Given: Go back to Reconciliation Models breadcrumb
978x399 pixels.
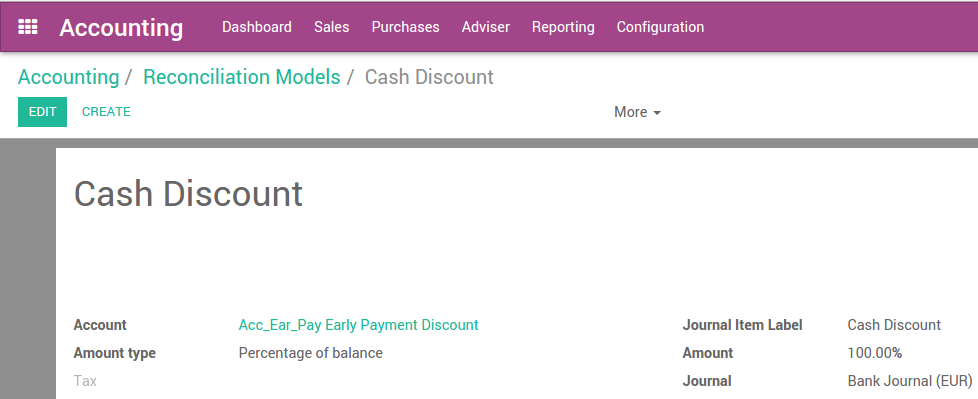Looking at the screenshot, I should pyautogui.click(x=242, y=77).
